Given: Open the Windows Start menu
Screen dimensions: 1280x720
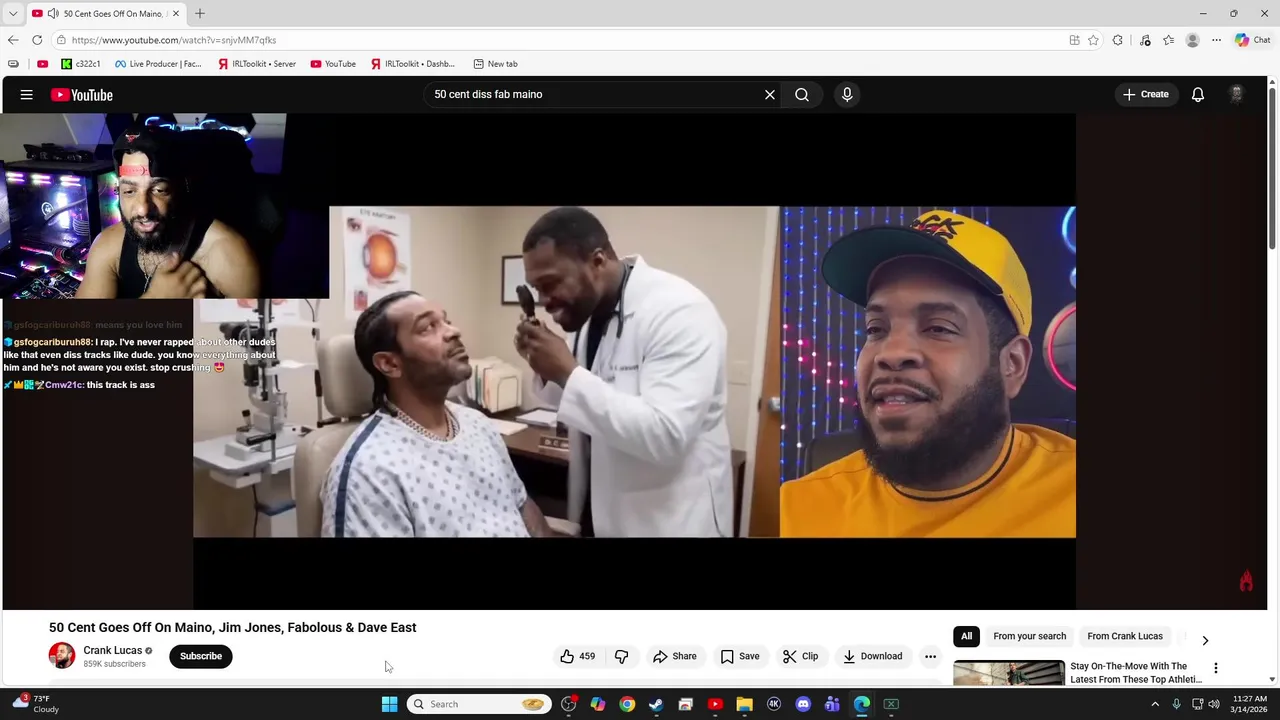Looking at the screenshot, I should pos(389,704).
